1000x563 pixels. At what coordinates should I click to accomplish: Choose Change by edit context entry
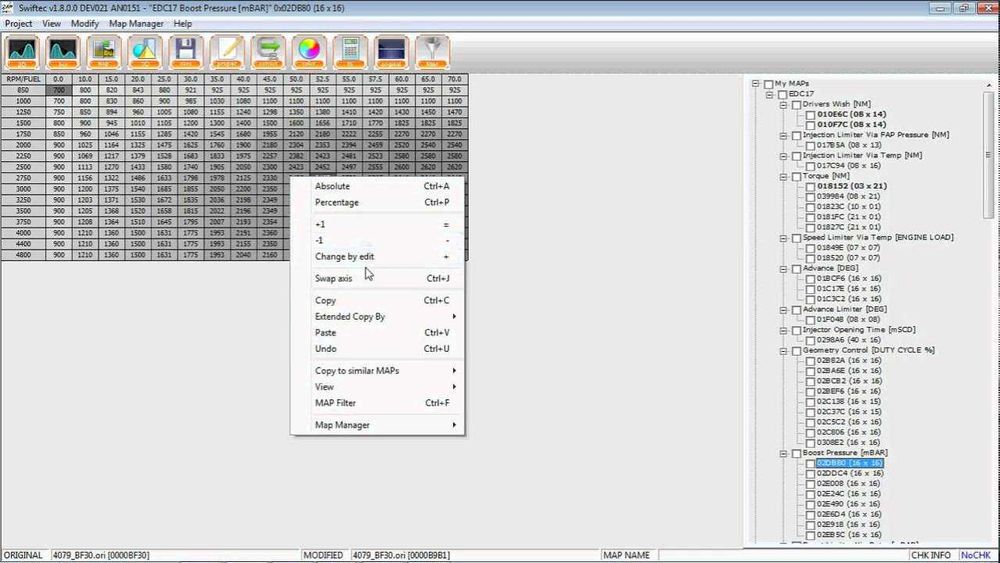point(378,256)
